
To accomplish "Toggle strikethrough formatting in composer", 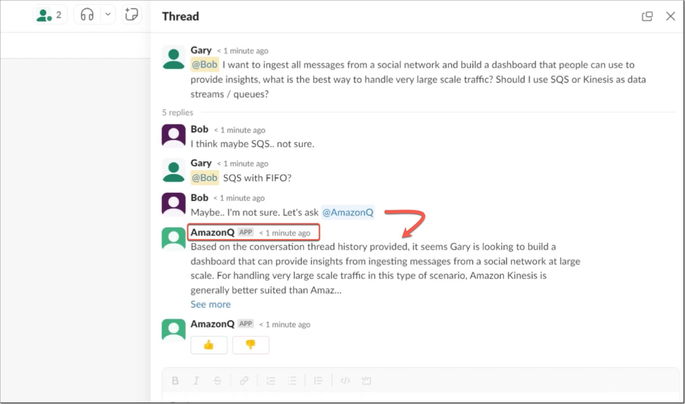I will tap(218, 381).
